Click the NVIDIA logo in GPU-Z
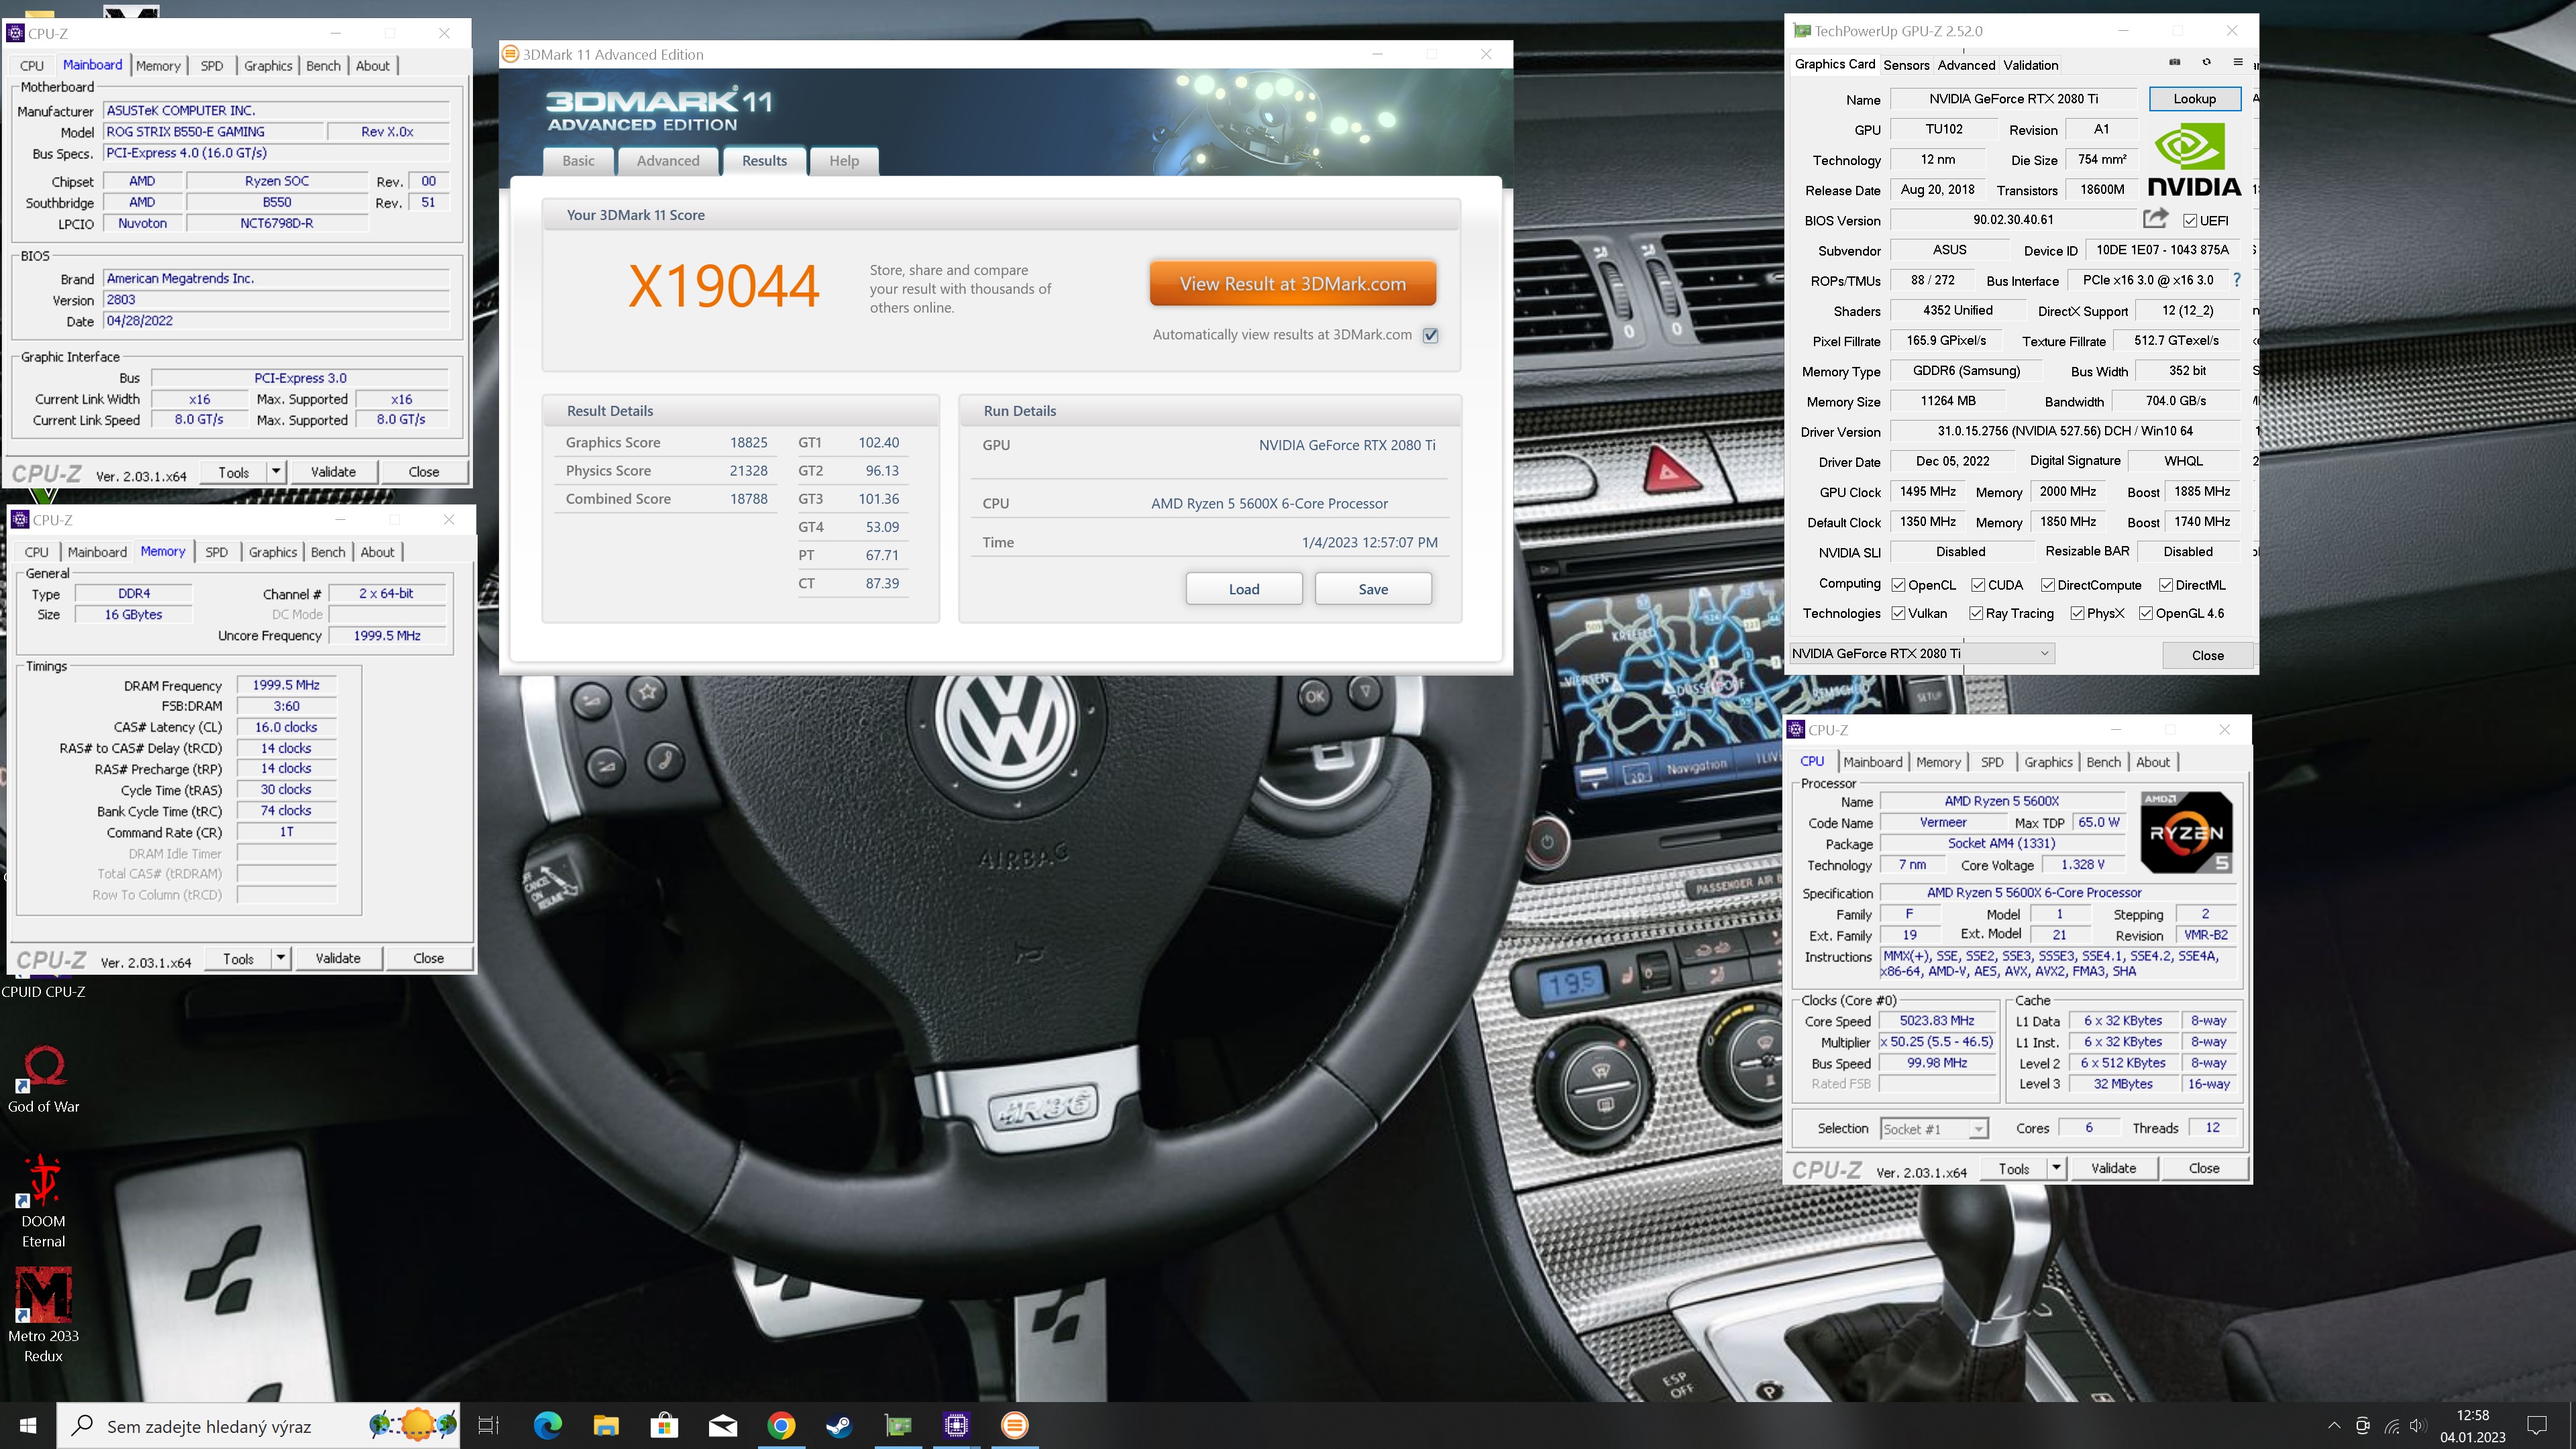This screenshot has width=2576, height=1449. (2194, 160)
